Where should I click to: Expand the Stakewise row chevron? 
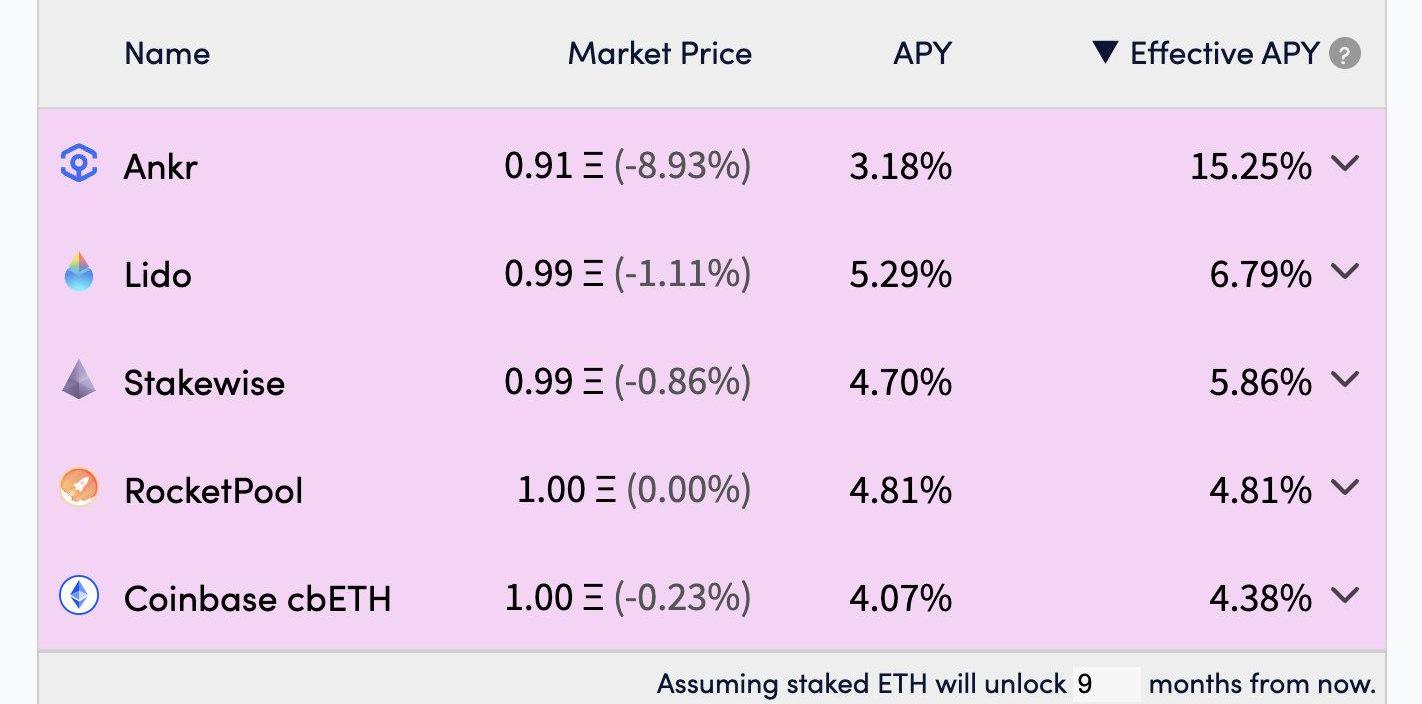[1346, 379]
